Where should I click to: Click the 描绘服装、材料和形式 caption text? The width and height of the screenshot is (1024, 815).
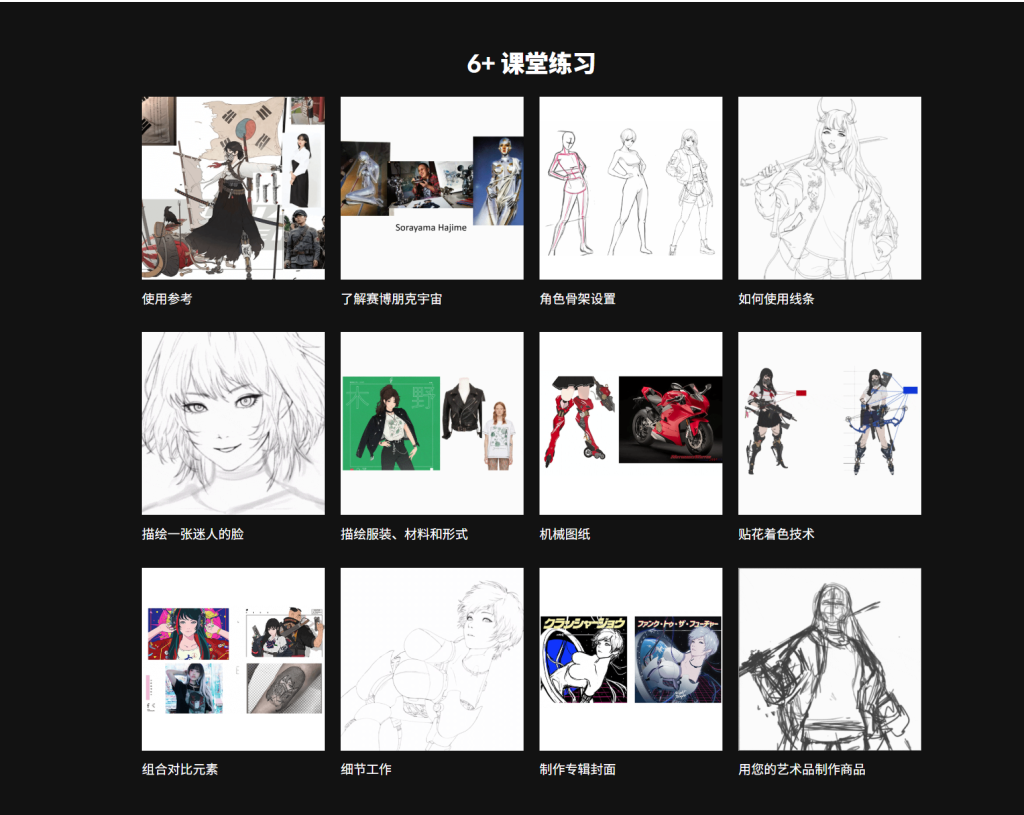[404, 534]
